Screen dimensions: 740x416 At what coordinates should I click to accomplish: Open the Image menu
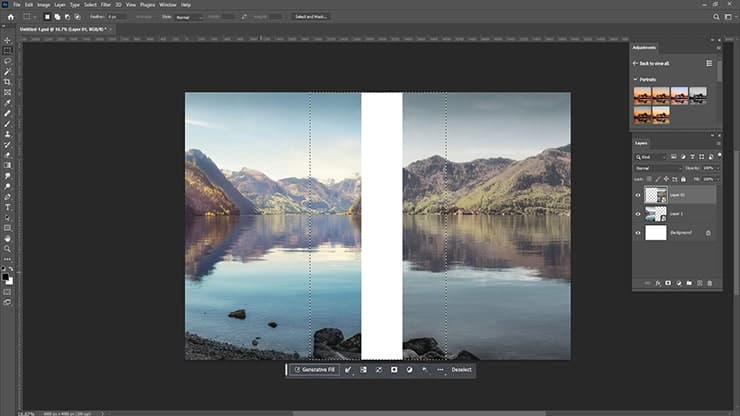tap(43, 5)
